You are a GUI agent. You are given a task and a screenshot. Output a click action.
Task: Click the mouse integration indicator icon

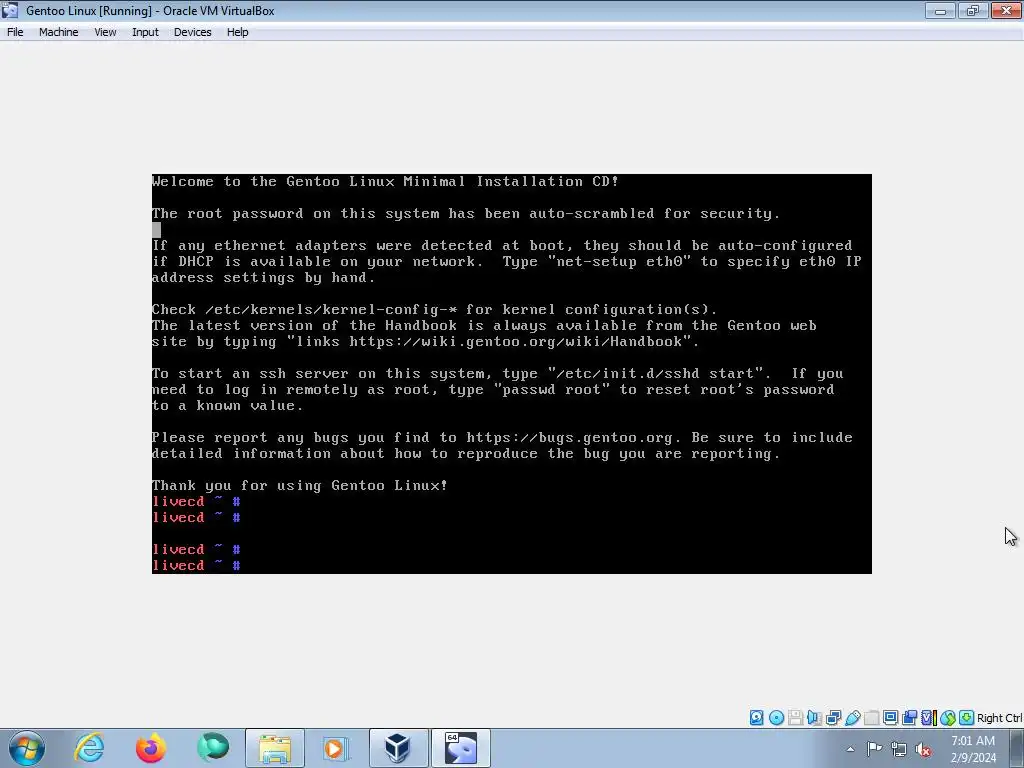(948, 718)
